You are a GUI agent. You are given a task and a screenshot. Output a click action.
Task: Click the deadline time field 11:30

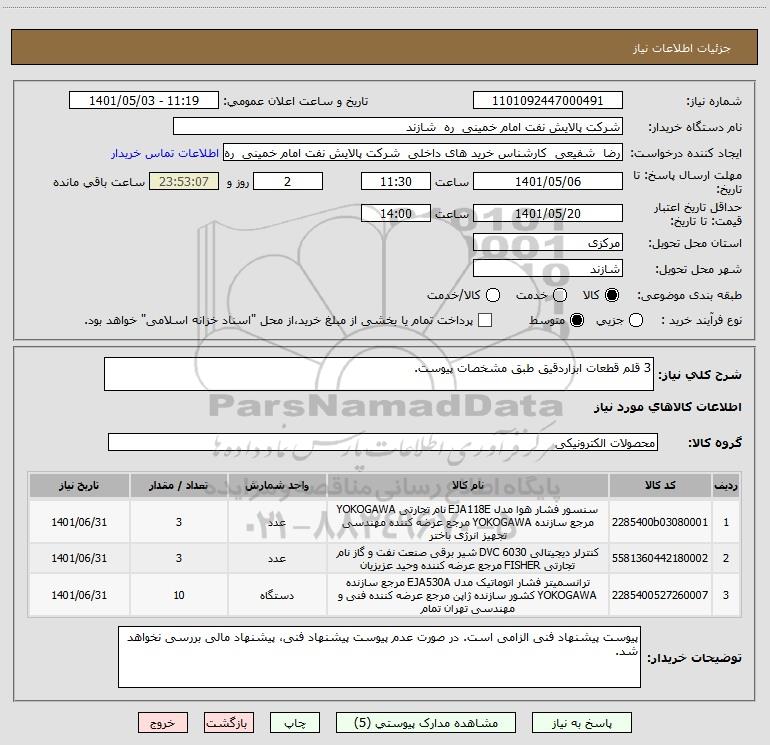(x=396, y=181)
